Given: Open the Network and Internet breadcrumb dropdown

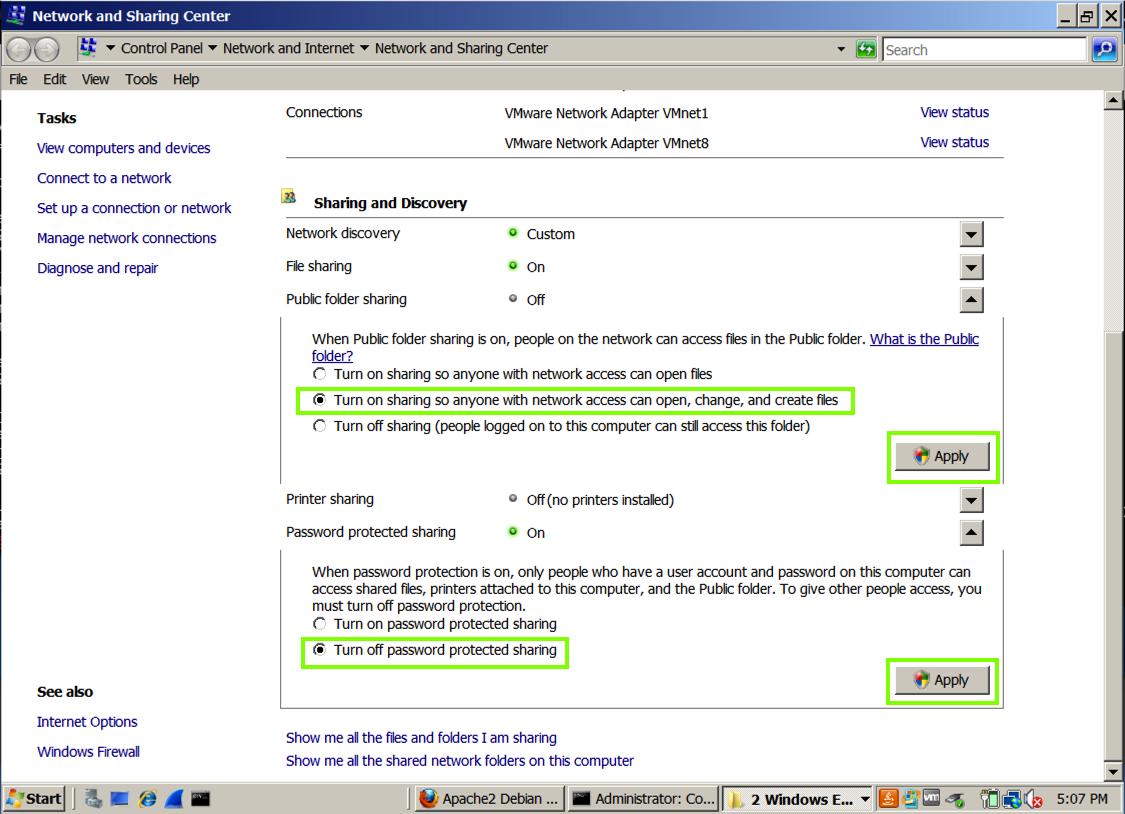Looking at the screenshot, I should (364, 48).
